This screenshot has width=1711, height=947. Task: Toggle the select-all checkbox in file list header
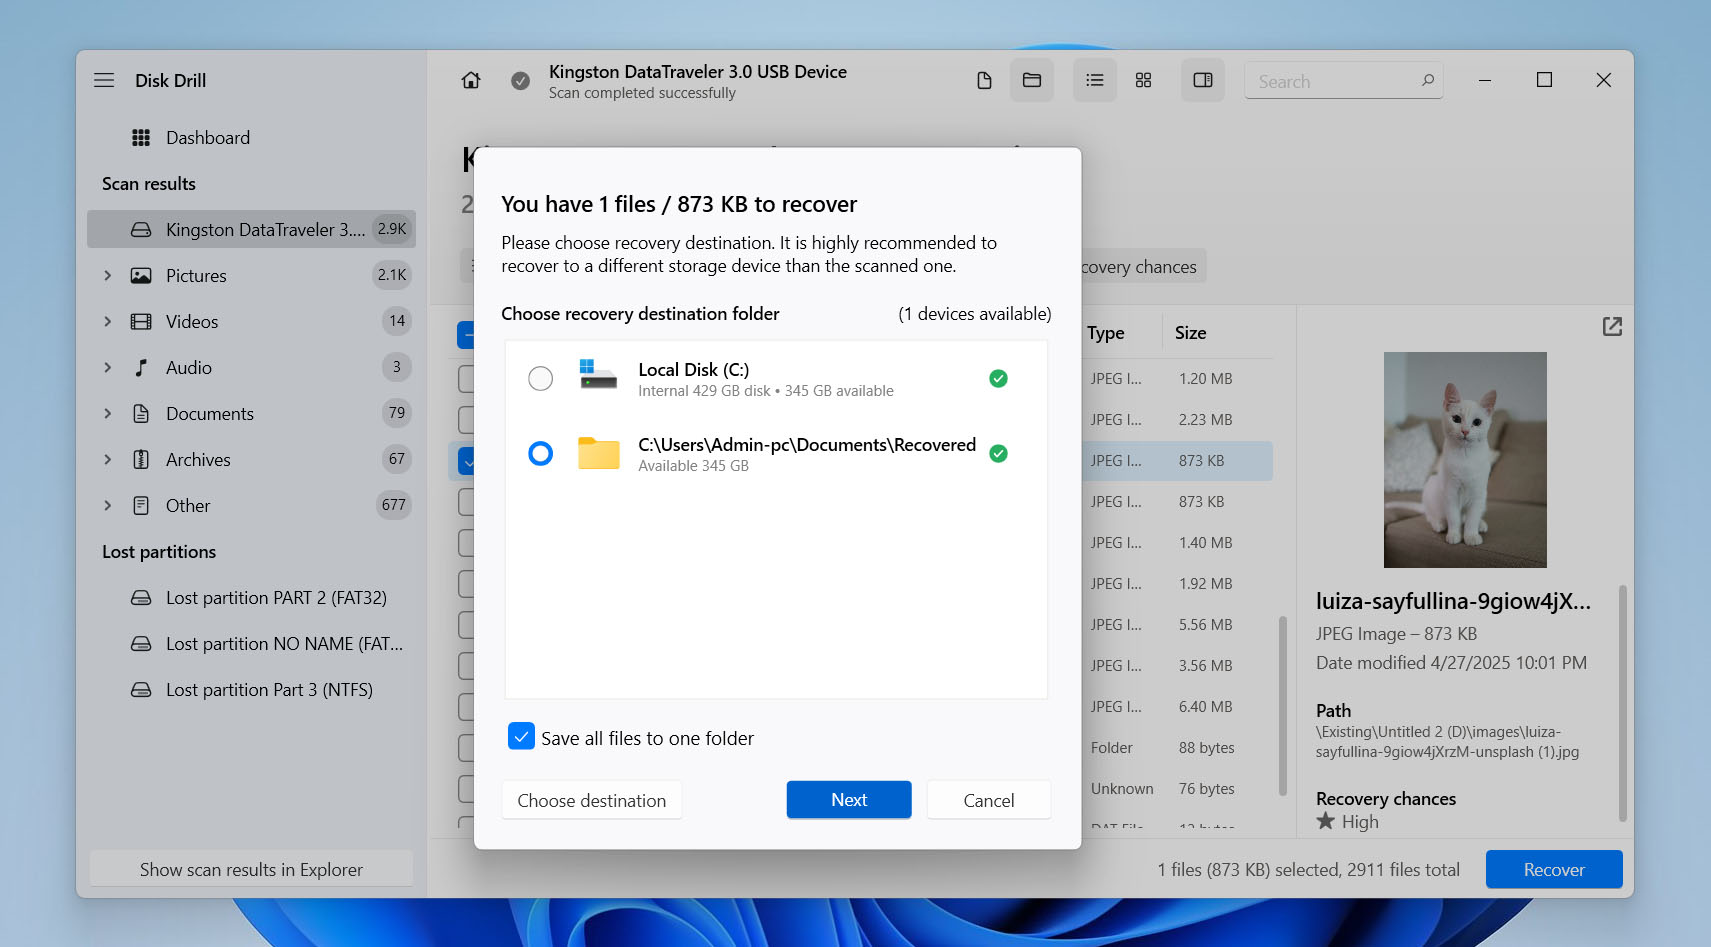tap(466, 335)
